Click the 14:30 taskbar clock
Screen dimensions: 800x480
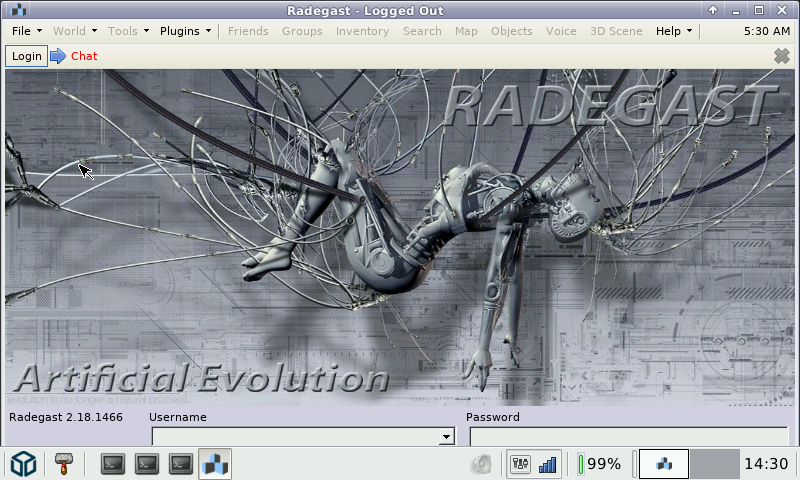[766, 464]
